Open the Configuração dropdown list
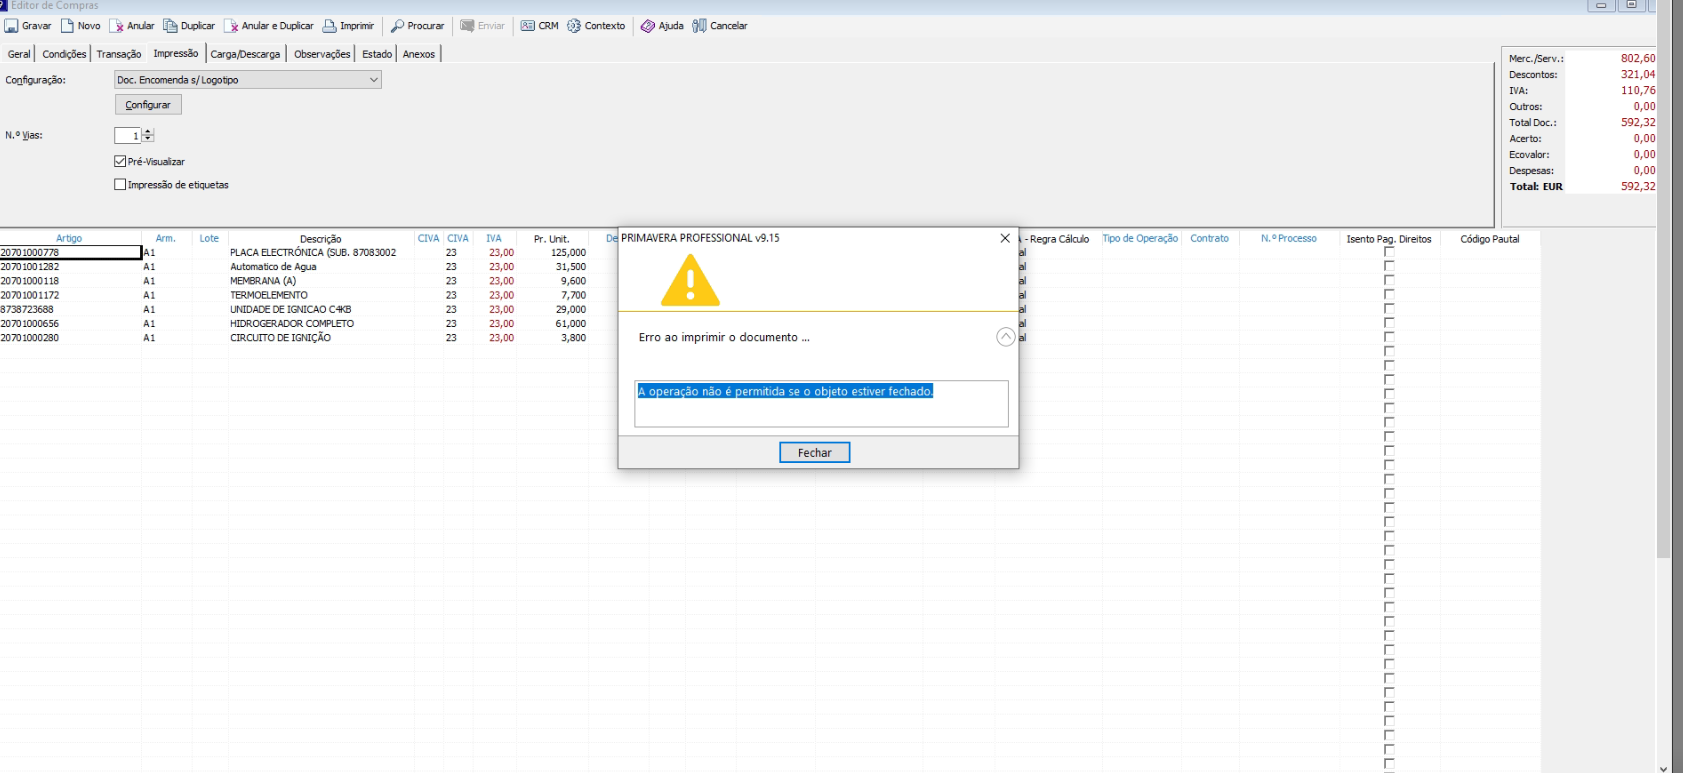 coord(374,80)
